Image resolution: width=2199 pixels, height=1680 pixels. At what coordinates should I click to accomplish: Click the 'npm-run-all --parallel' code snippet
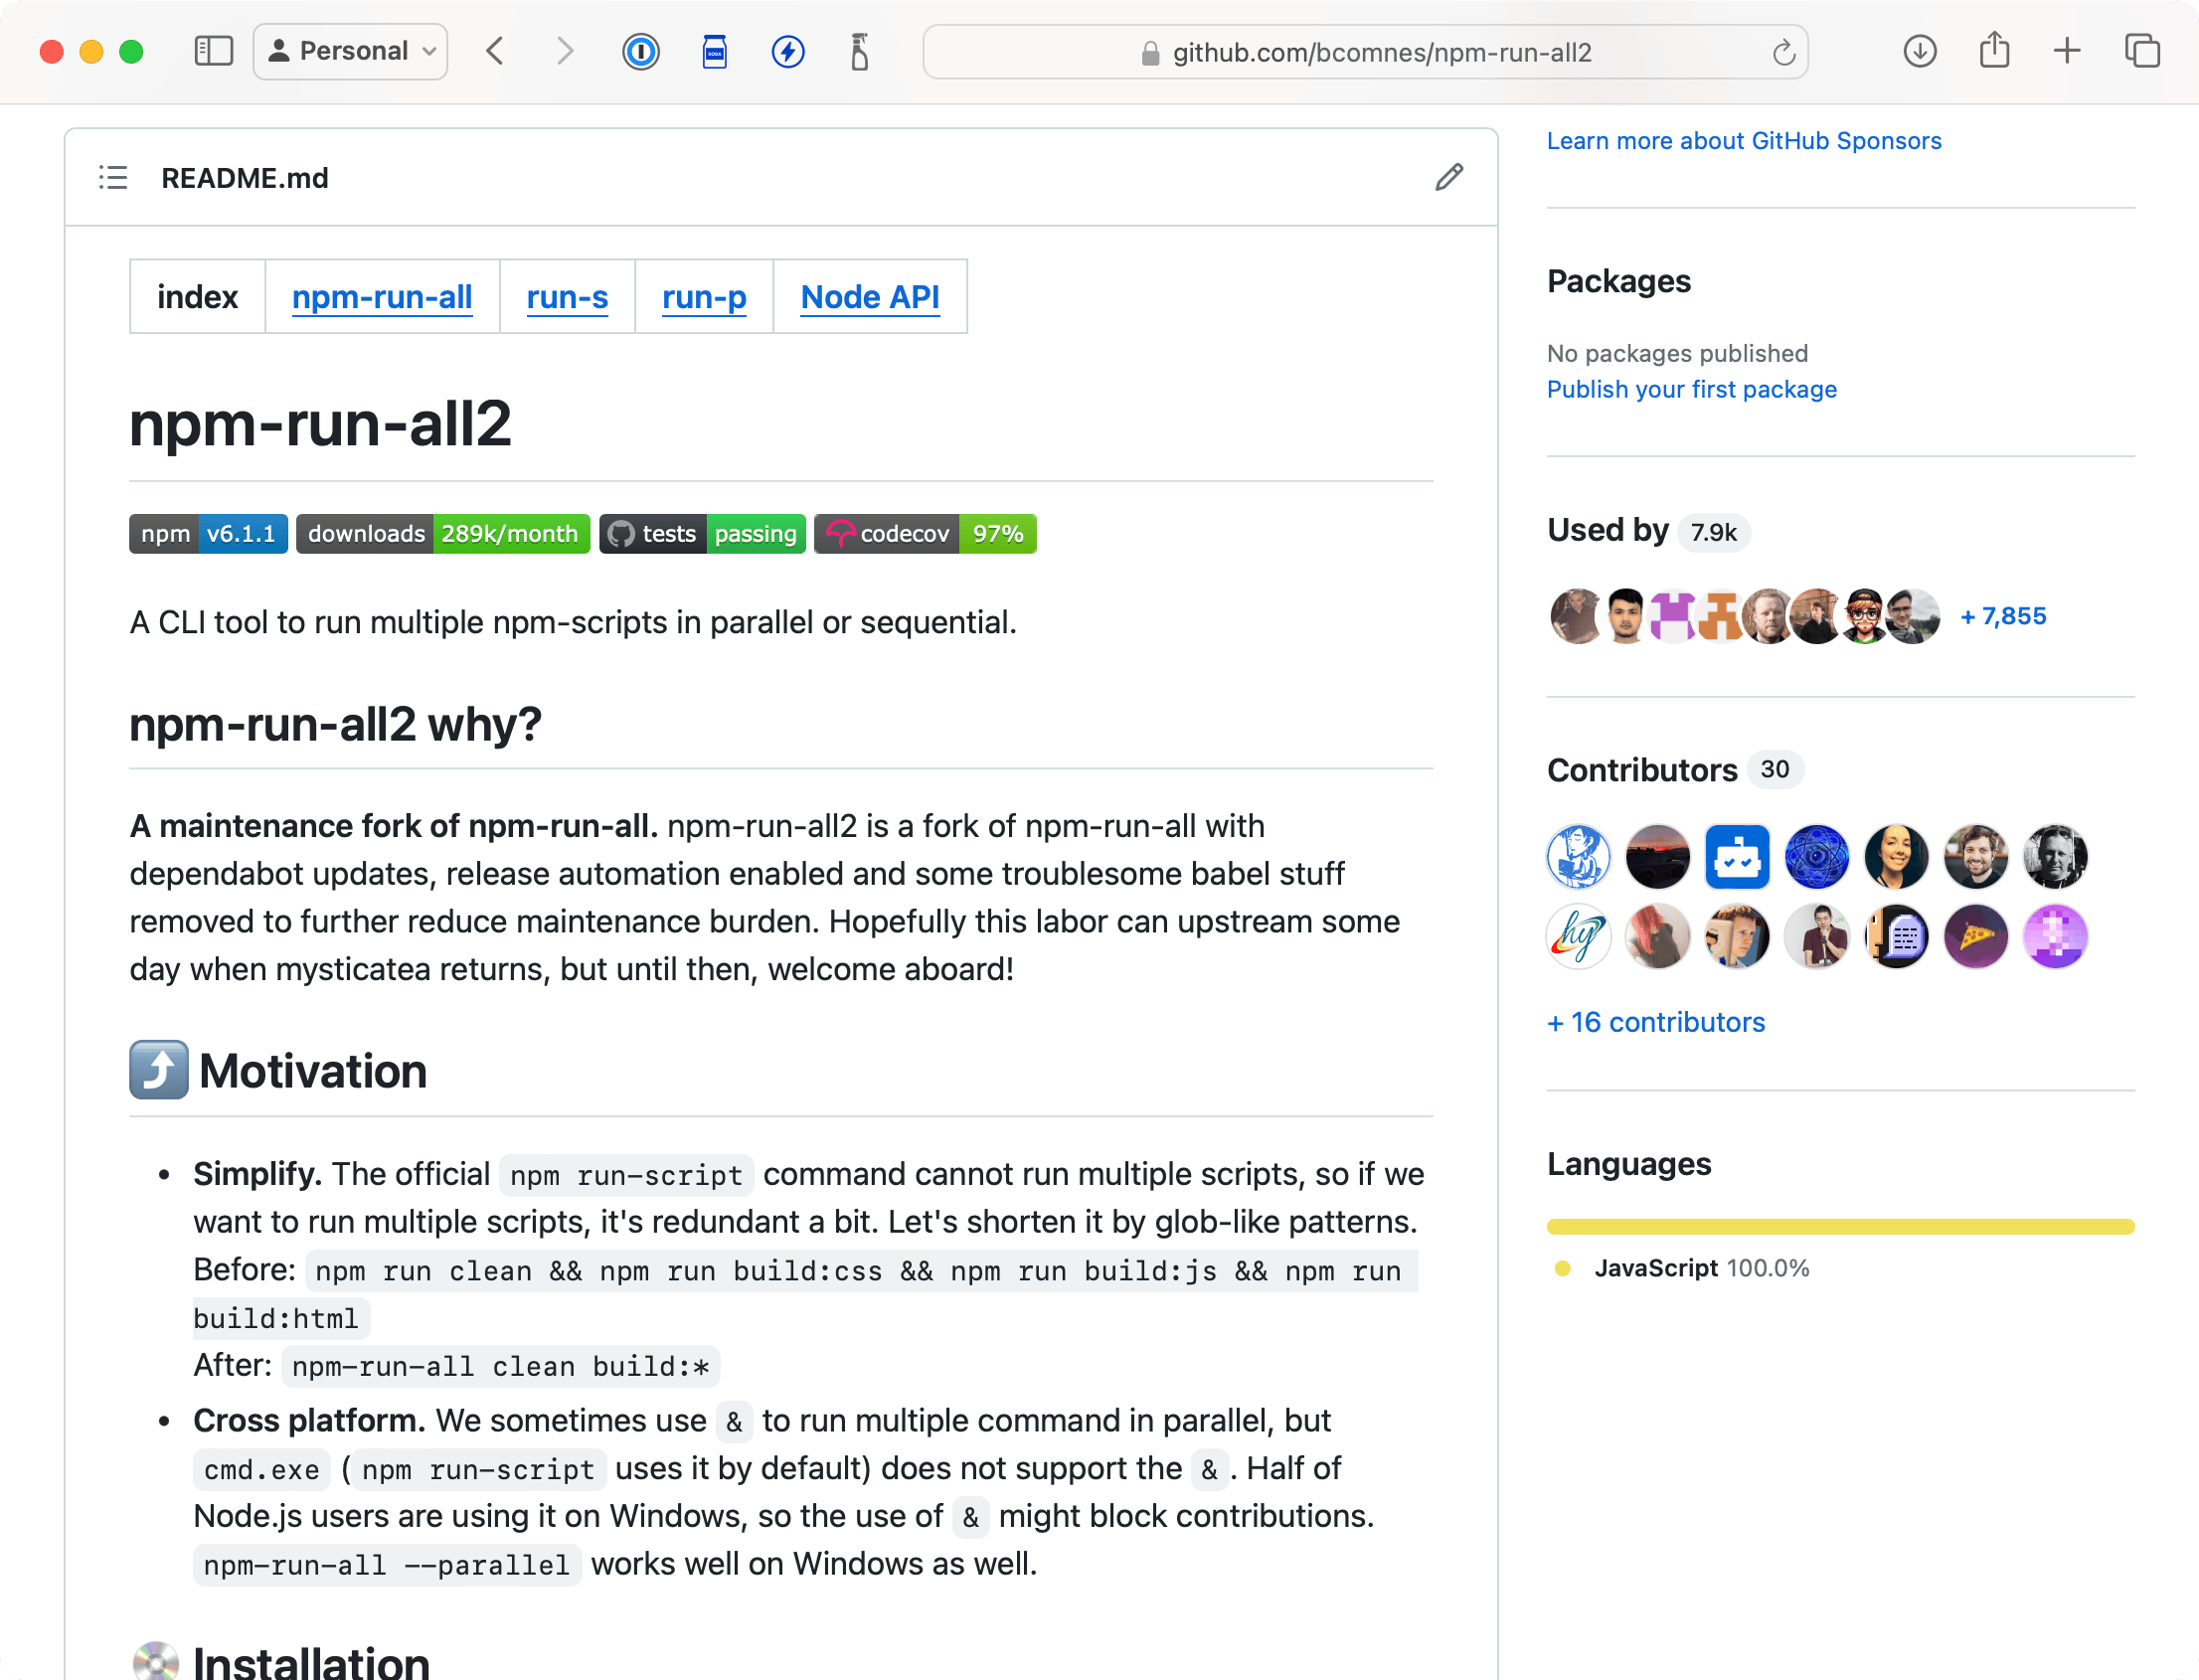387,1565
